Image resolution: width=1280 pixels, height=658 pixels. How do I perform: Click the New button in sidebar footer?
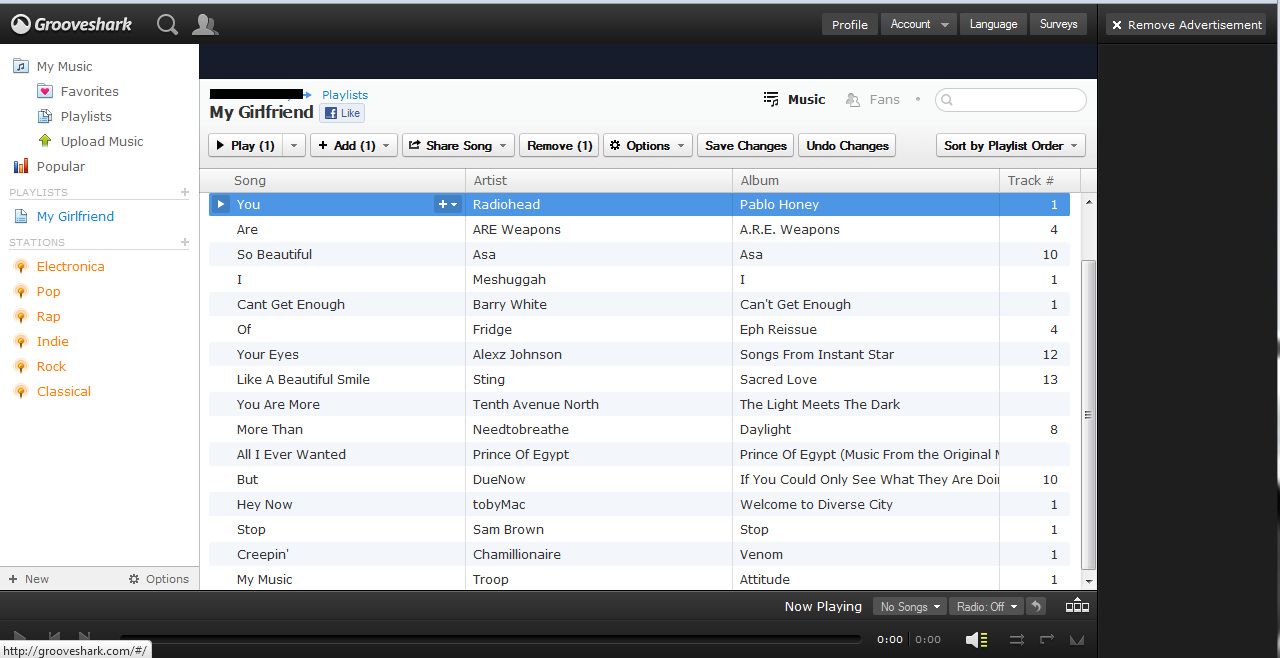[x=29, y=579]
